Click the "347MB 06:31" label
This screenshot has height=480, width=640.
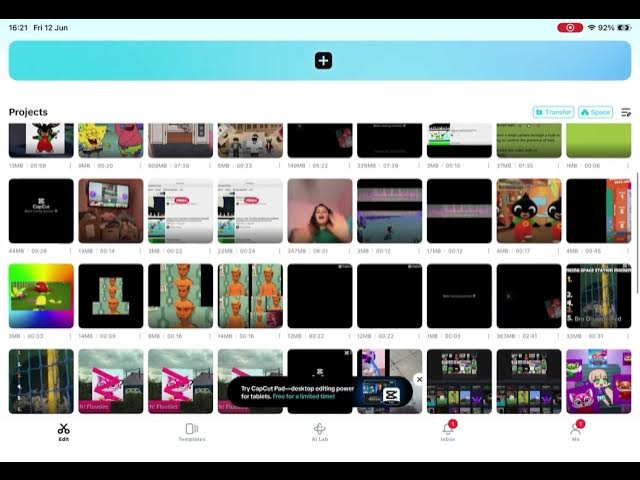(x=308, y=251)
